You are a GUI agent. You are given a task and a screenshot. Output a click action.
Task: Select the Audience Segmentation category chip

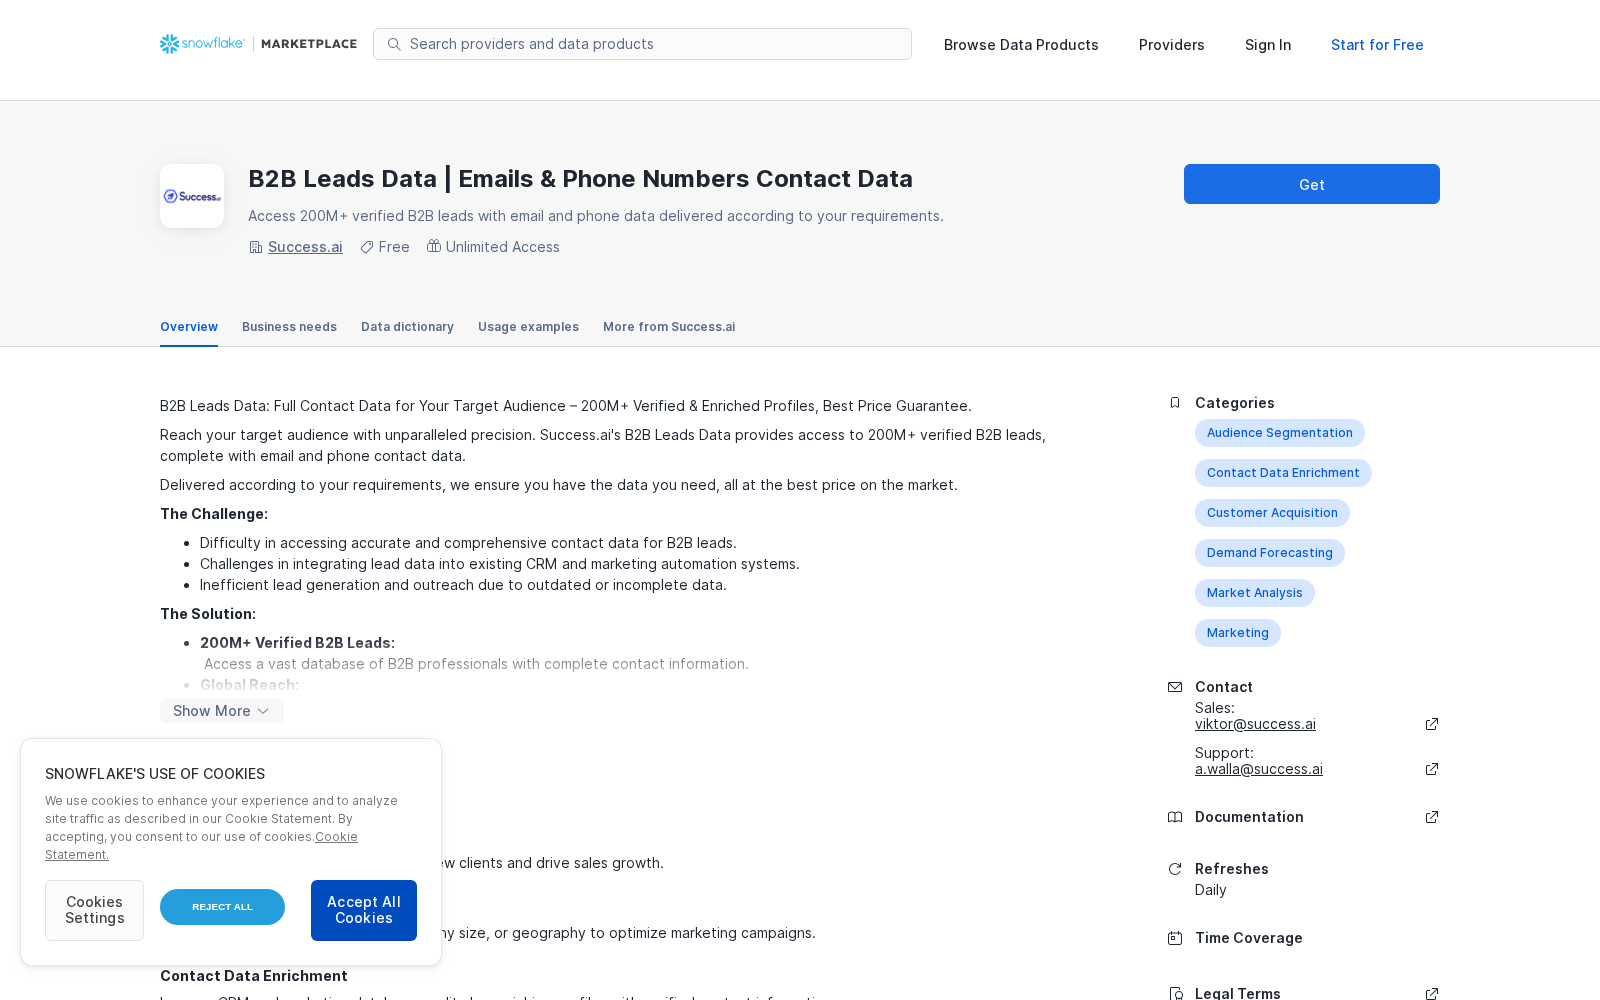[x=1280, y=433]
